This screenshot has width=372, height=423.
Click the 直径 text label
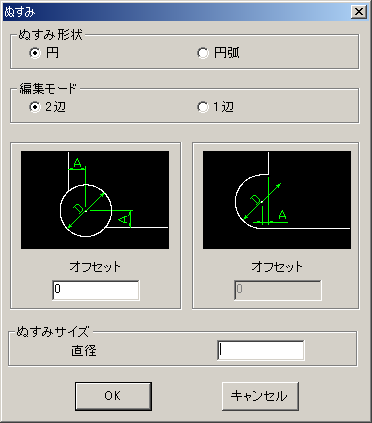tap(84, 351)
